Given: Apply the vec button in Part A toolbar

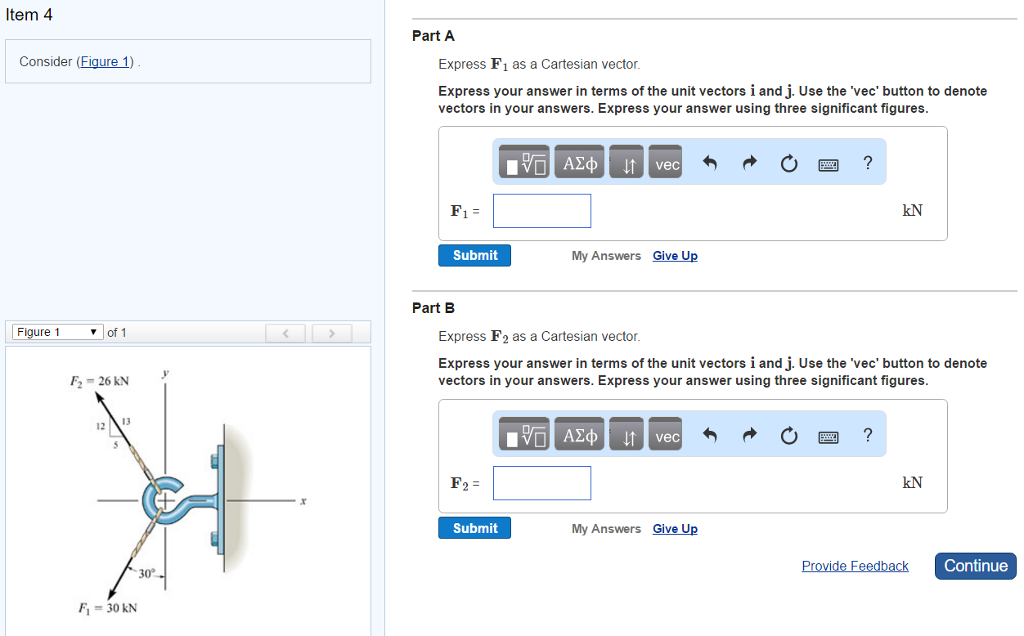Looking at the screenshot, I should pos(665,163).
